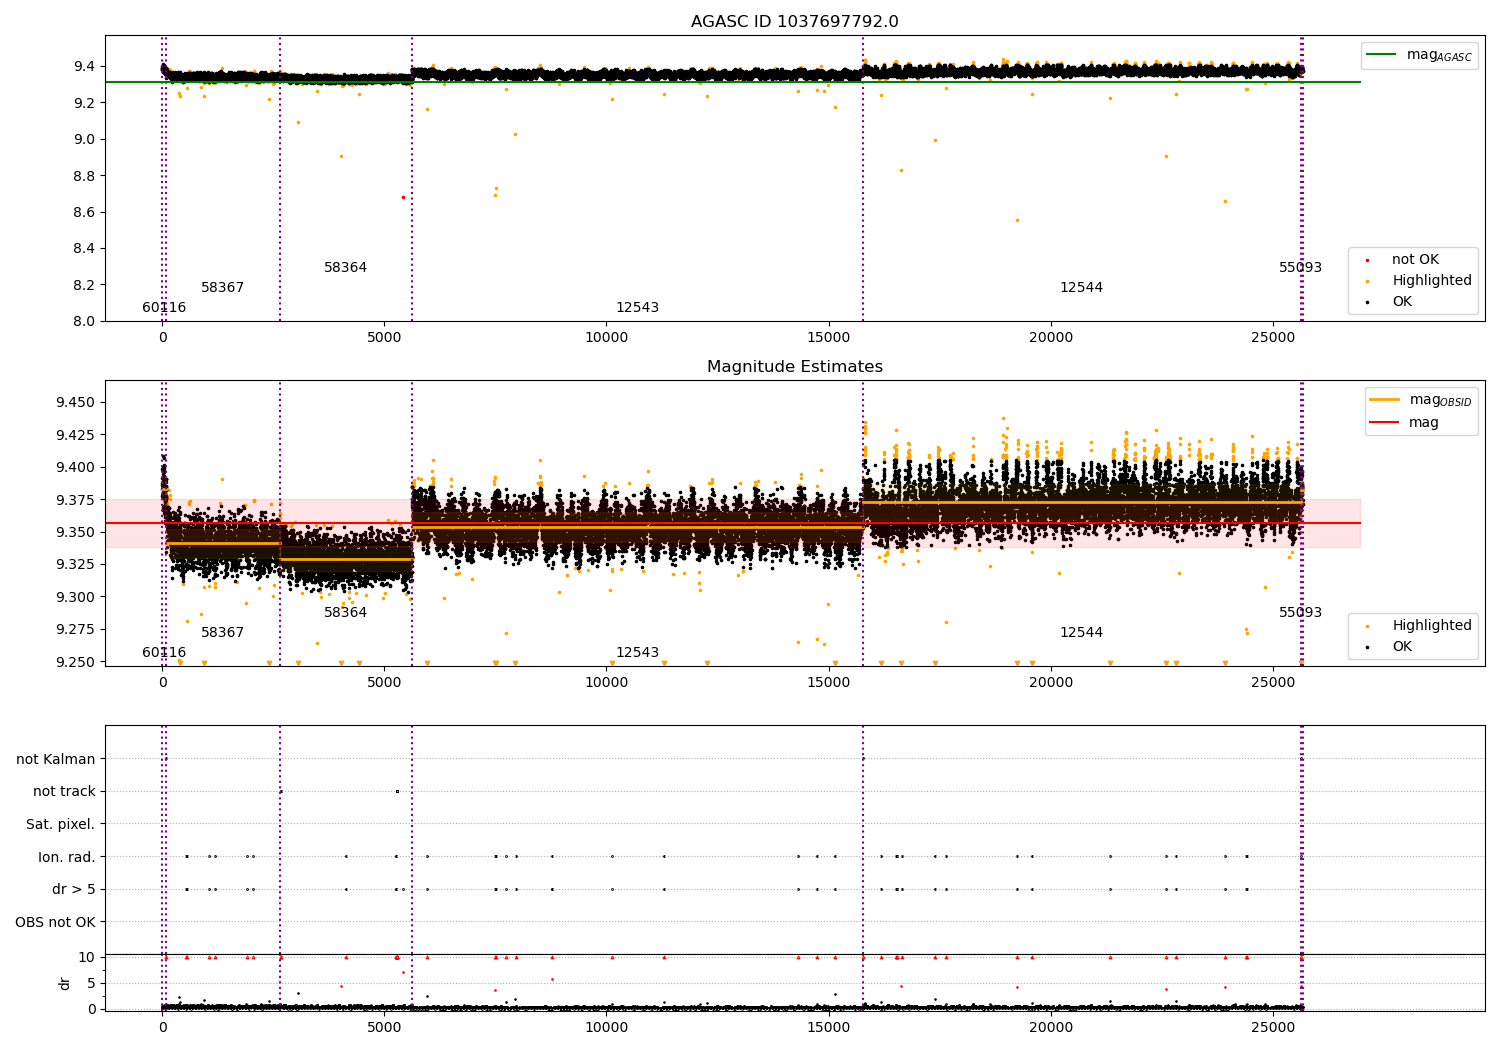This screenshot has width=1500, height=1050.
Task: Click y-axis tick 8.0 in AGASC ID plot
Action: tap(84, 321)
